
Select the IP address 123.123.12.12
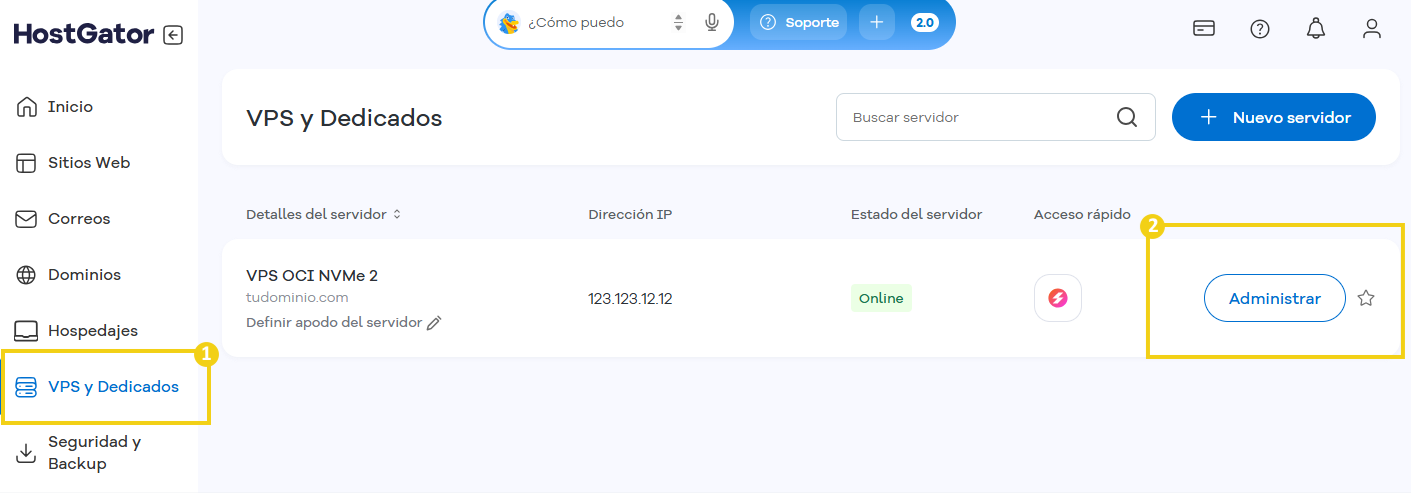pos(630,298)
